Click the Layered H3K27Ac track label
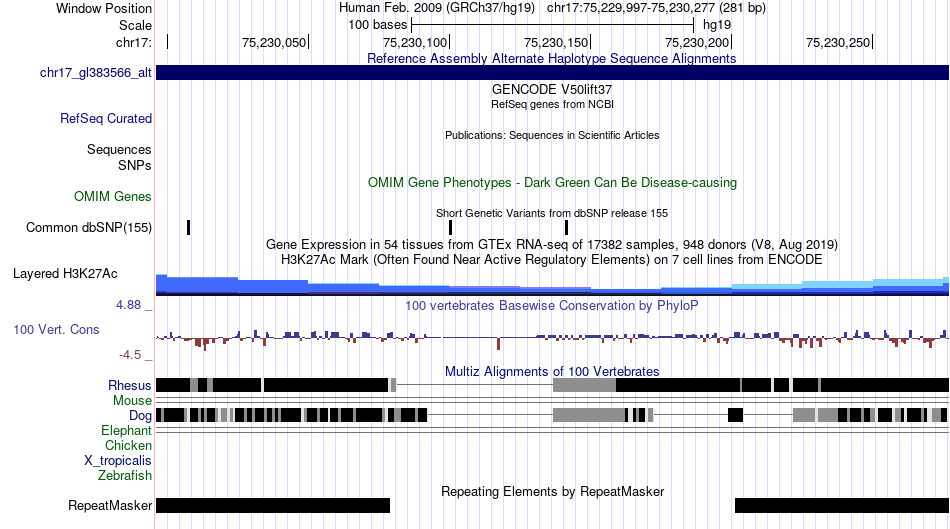The width and height of the screenshot is (950, 529). pyautogui.click(x=65, y=273)
